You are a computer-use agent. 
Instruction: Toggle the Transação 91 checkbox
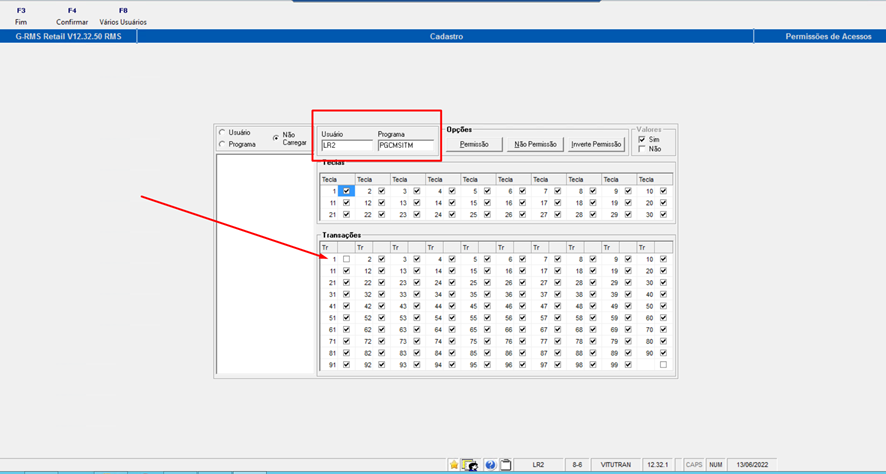point(346,365)
